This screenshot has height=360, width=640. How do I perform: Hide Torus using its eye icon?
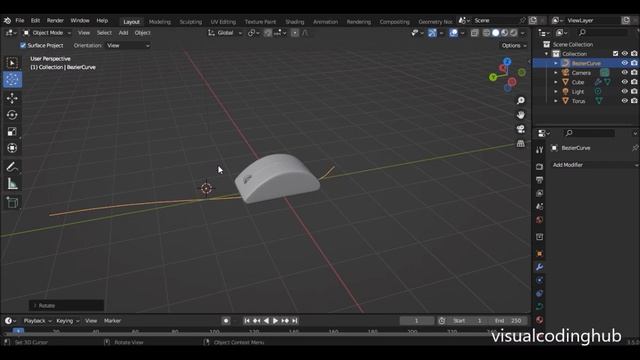[x=624, y=100]
